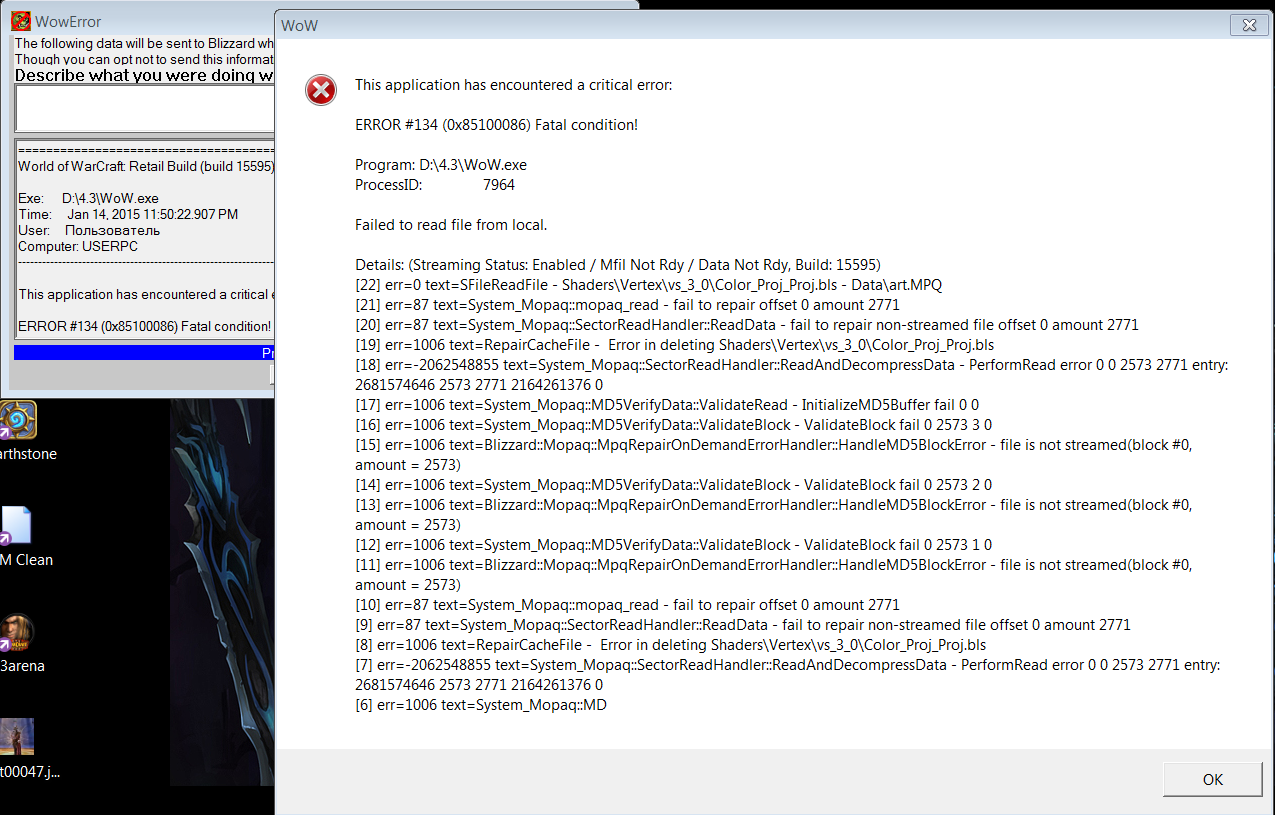
Task: Click the blue progress bar in WowError window
Action: tap(144, 352)
